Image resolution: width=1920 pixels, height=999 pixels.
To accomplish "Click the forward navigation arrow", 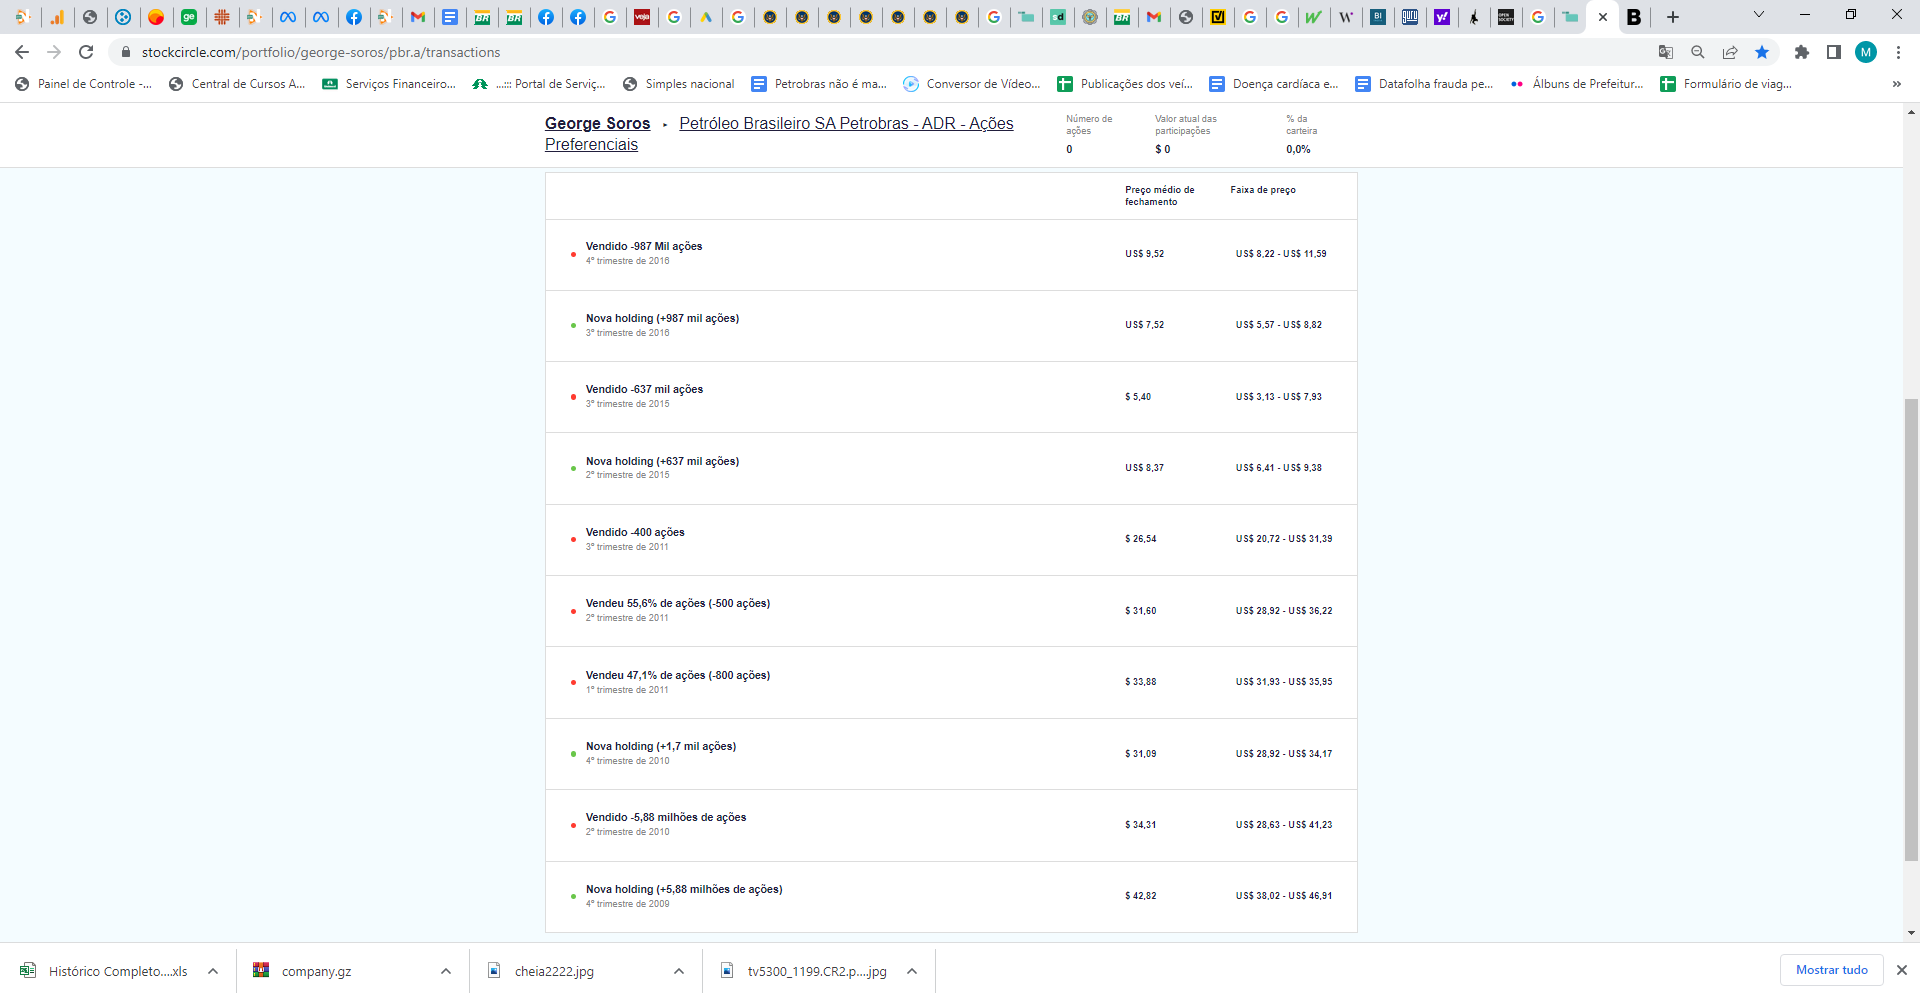I will (54, 52).
